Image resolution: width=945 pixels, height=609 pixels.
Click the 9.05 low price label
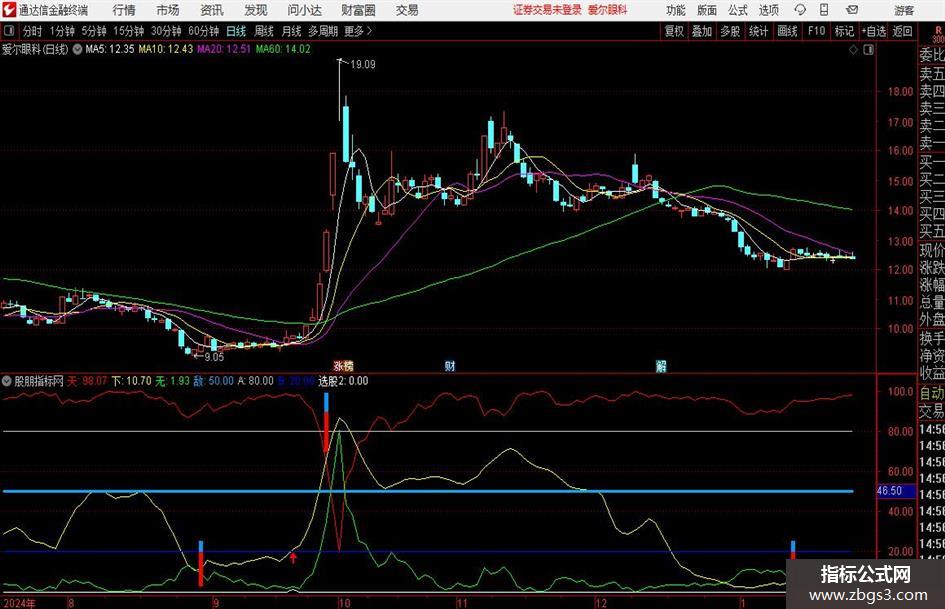[x=214, y=357]
